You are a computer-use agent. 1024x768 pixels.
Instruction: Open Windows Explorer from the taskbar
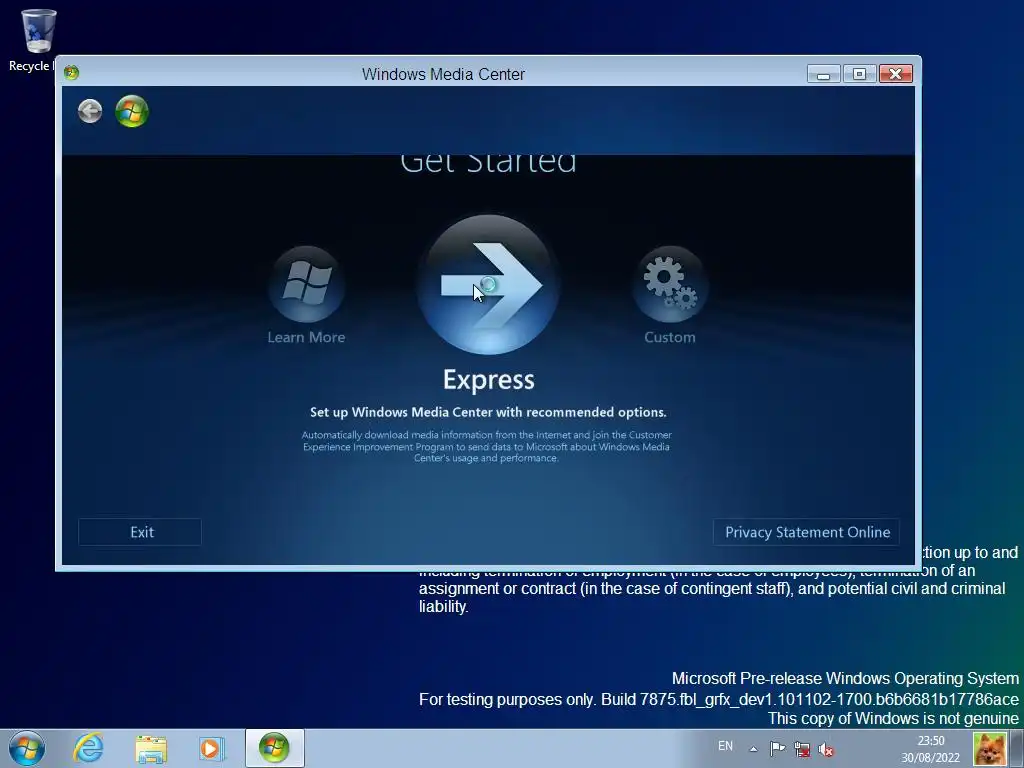pyautogui.click(x=151, y=748)
